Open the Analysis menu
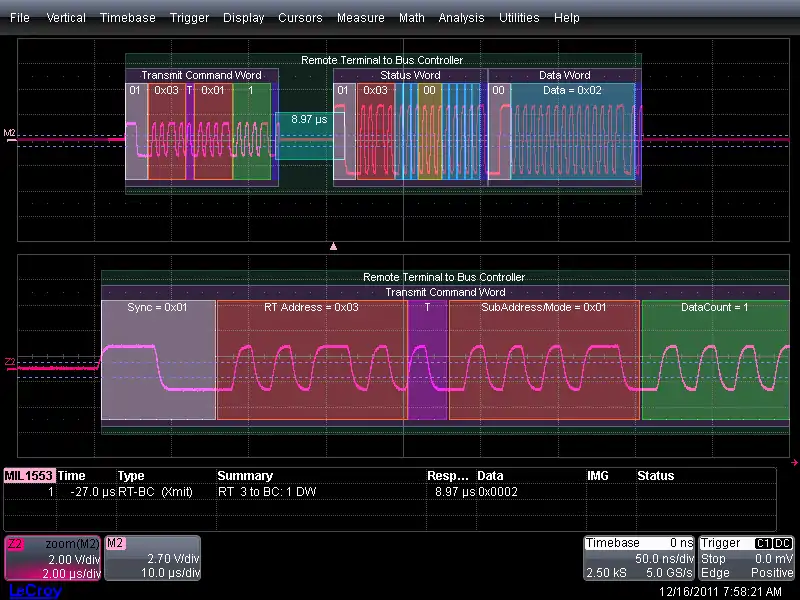800x600 pixels. click(461, 18)
